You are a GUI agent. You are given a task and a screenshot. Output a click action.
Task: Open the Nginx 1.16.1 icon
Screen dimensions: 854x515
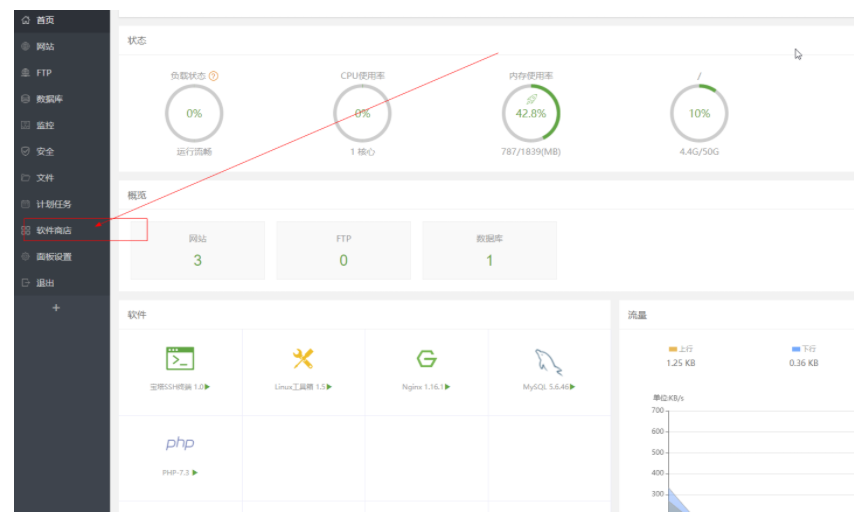[426, 359]
